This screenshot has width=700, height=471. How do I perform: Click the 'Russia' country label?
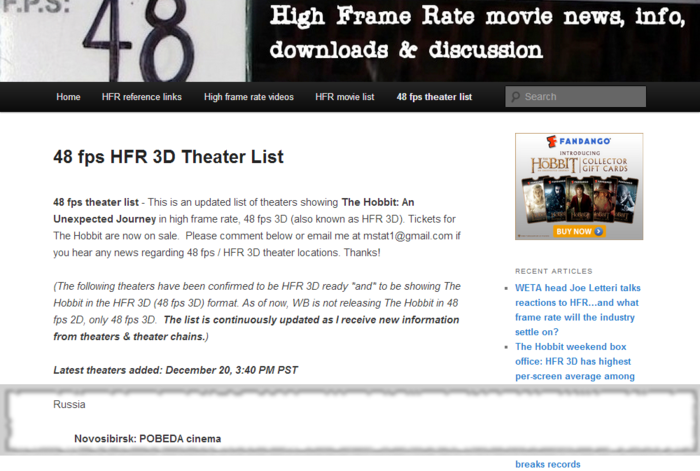tap(69, 404)
